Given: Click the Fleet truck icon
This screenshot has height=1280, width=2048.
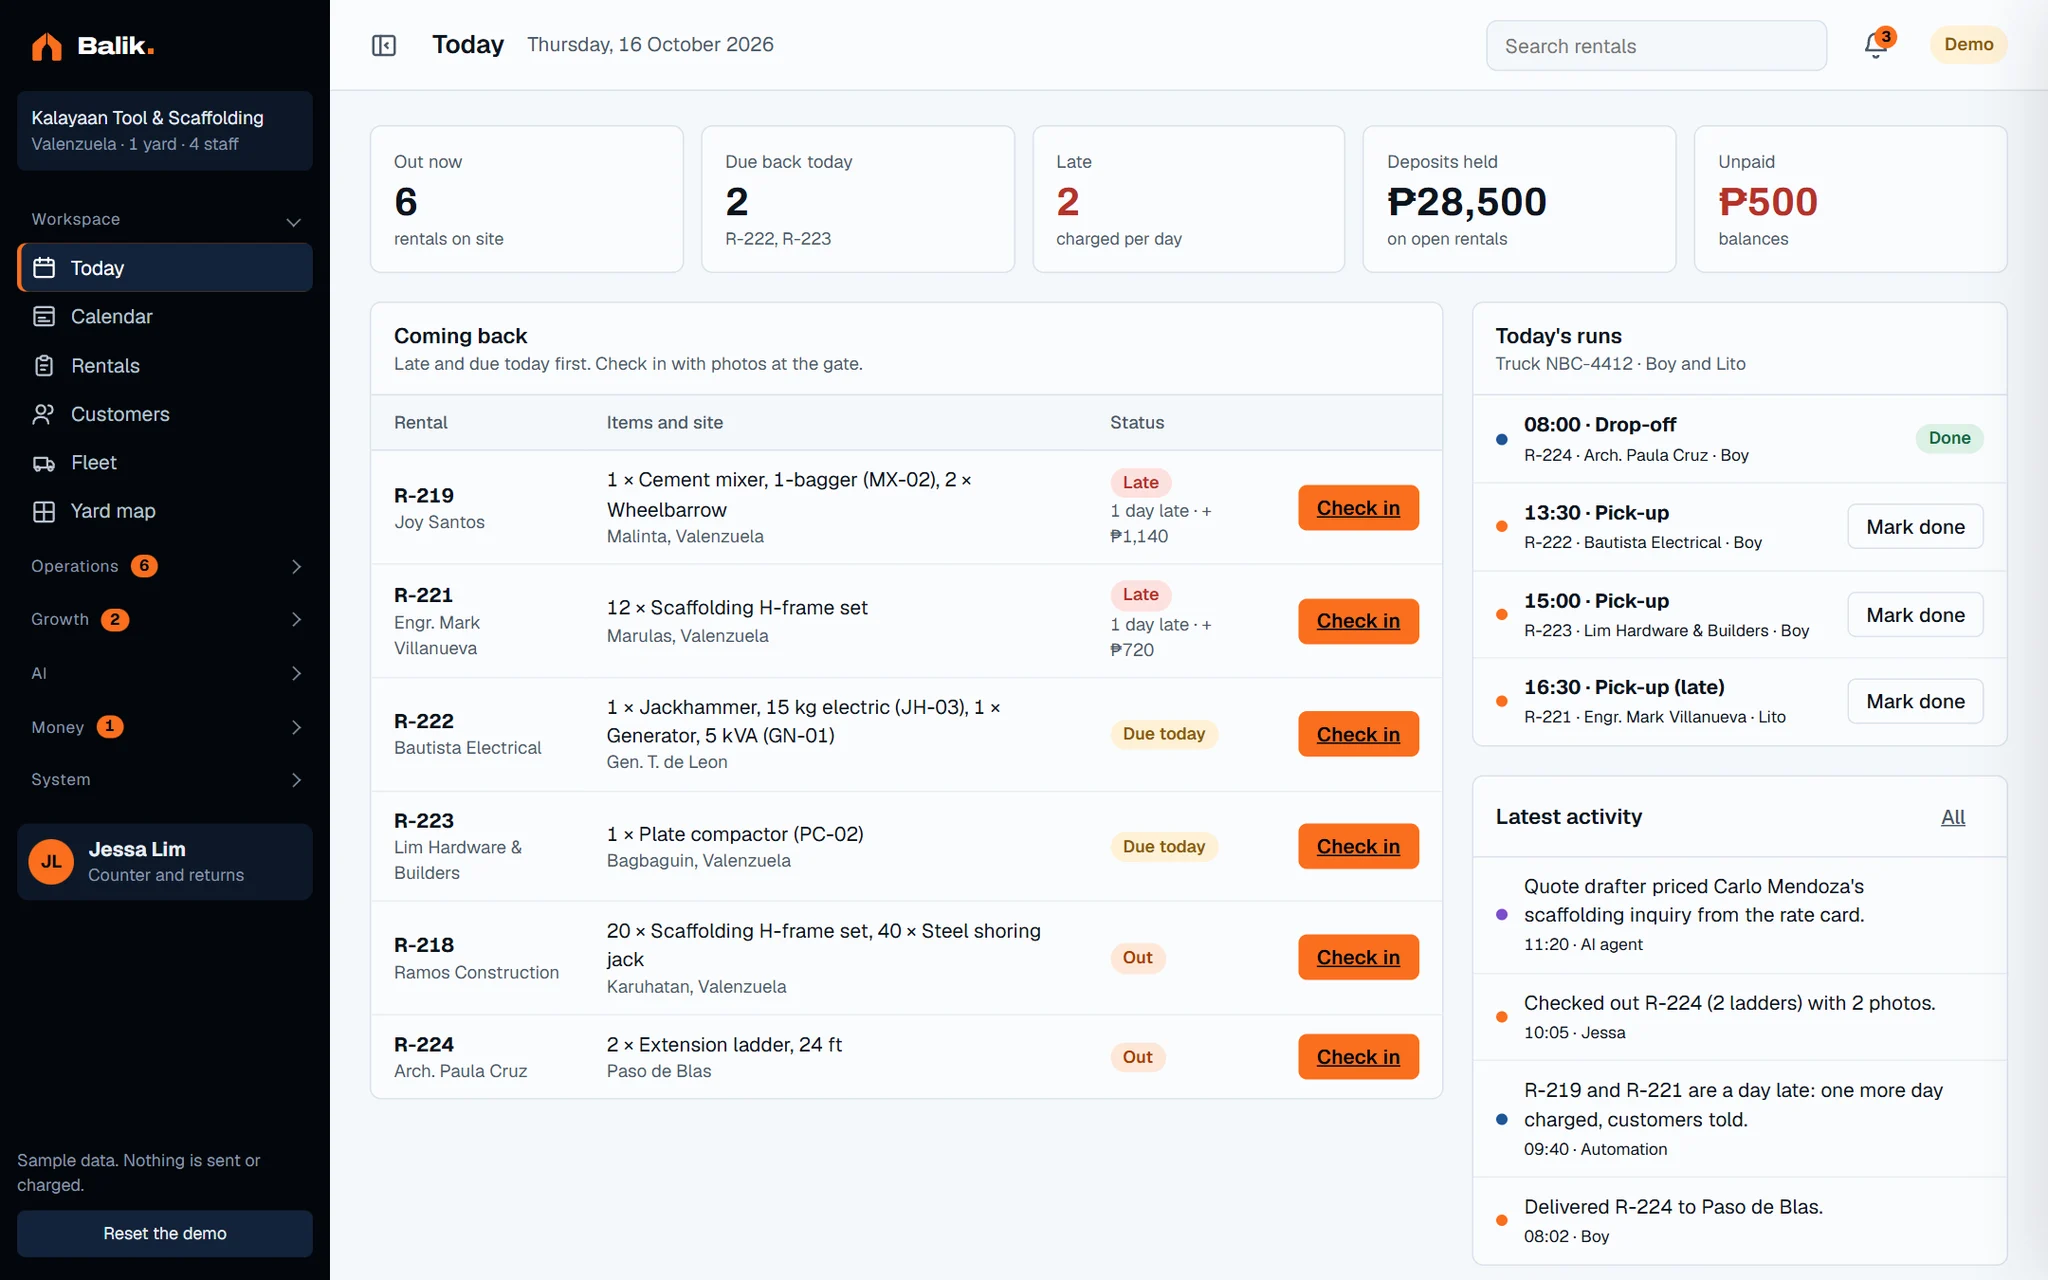Looking at the screenshot, I should (44, 463).
